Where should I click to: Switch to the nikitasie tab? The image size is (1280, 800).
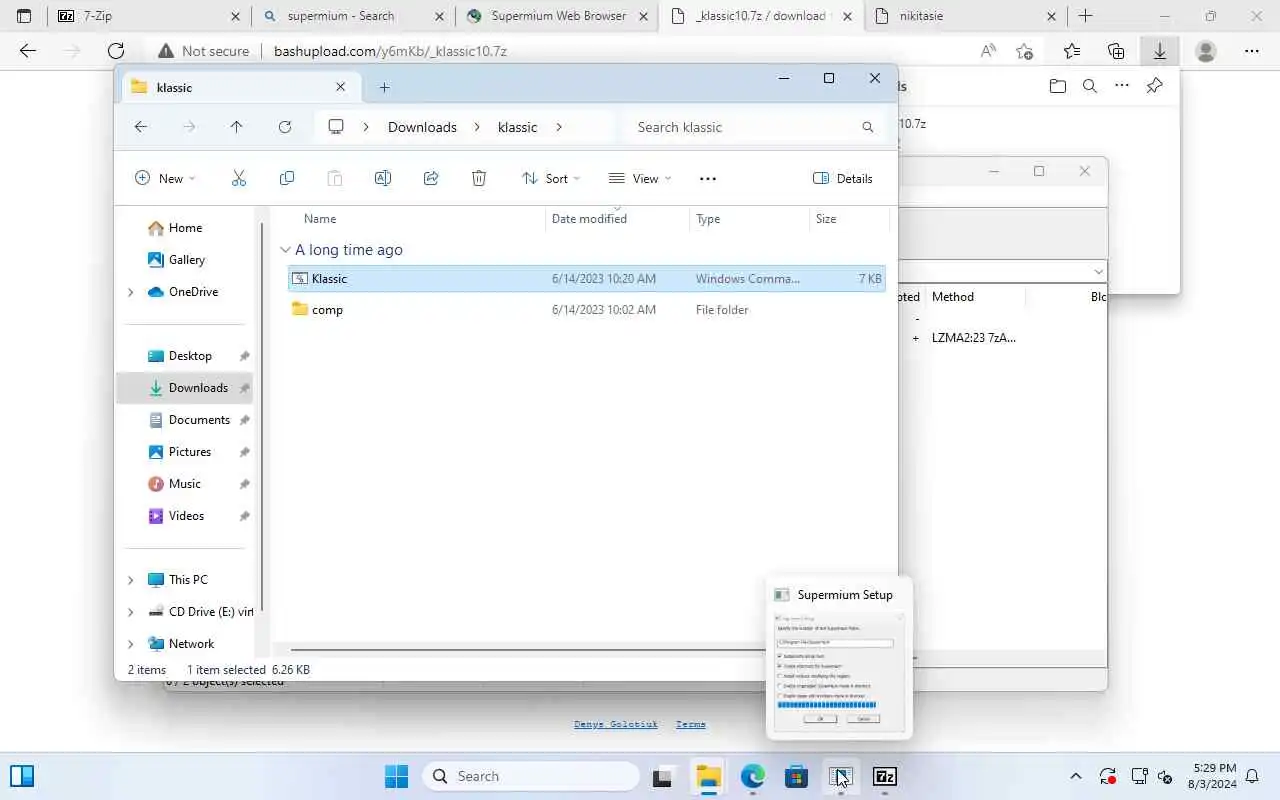click(964, 16)
